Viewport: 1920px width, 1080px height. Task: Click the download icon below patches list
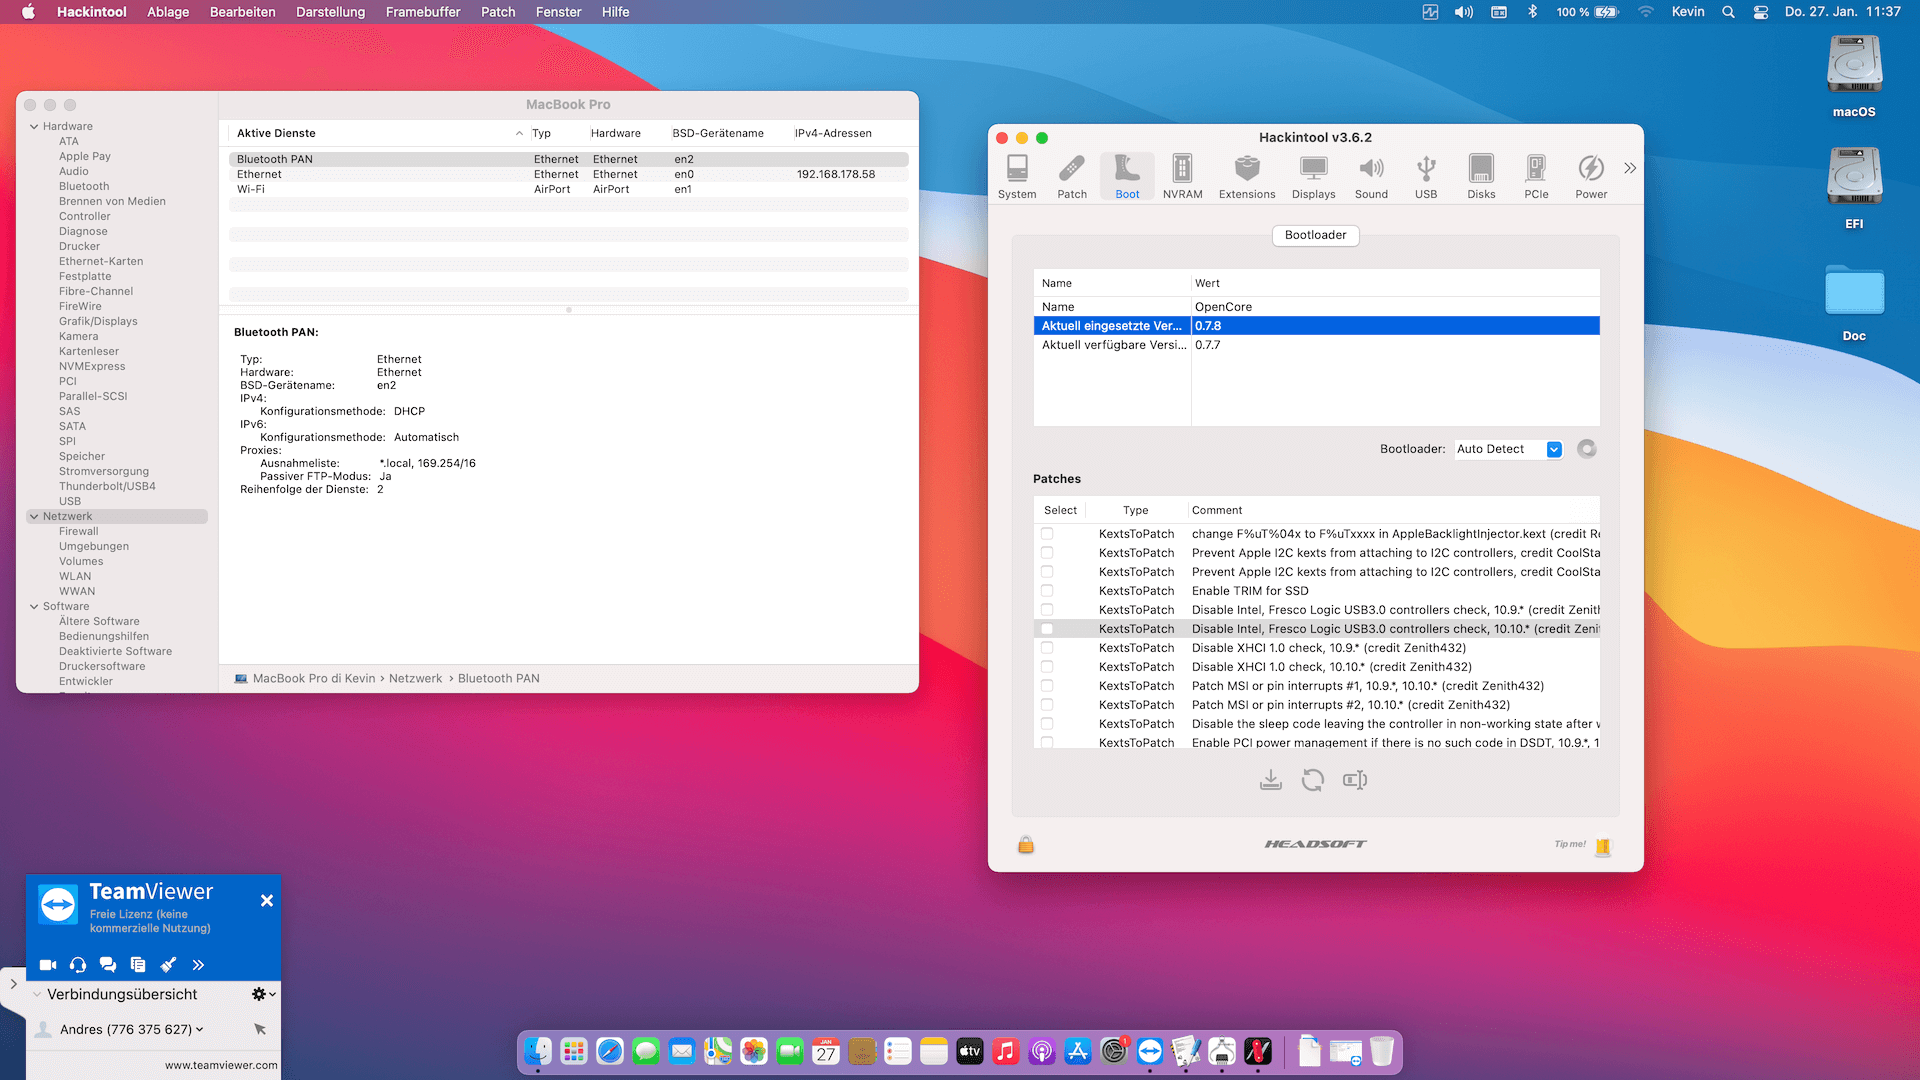(1271, 780)
